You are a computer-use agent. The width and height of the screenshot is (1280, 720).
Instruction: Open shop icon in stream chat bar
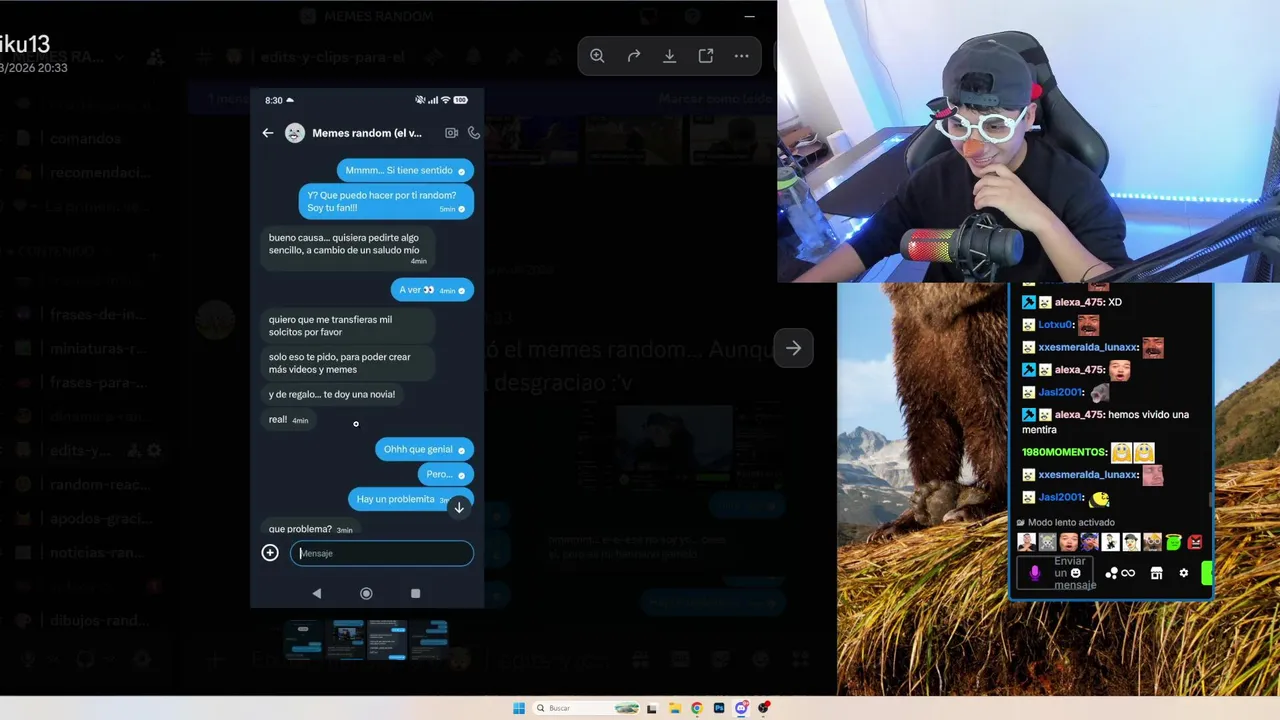point(1156,573)
